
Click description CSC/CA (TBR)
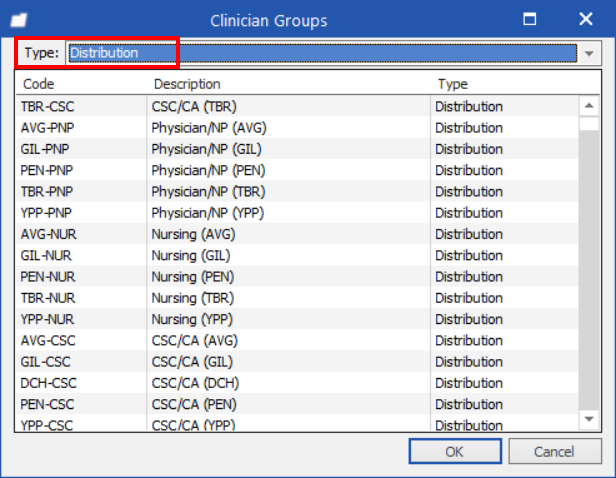(194, 106)
